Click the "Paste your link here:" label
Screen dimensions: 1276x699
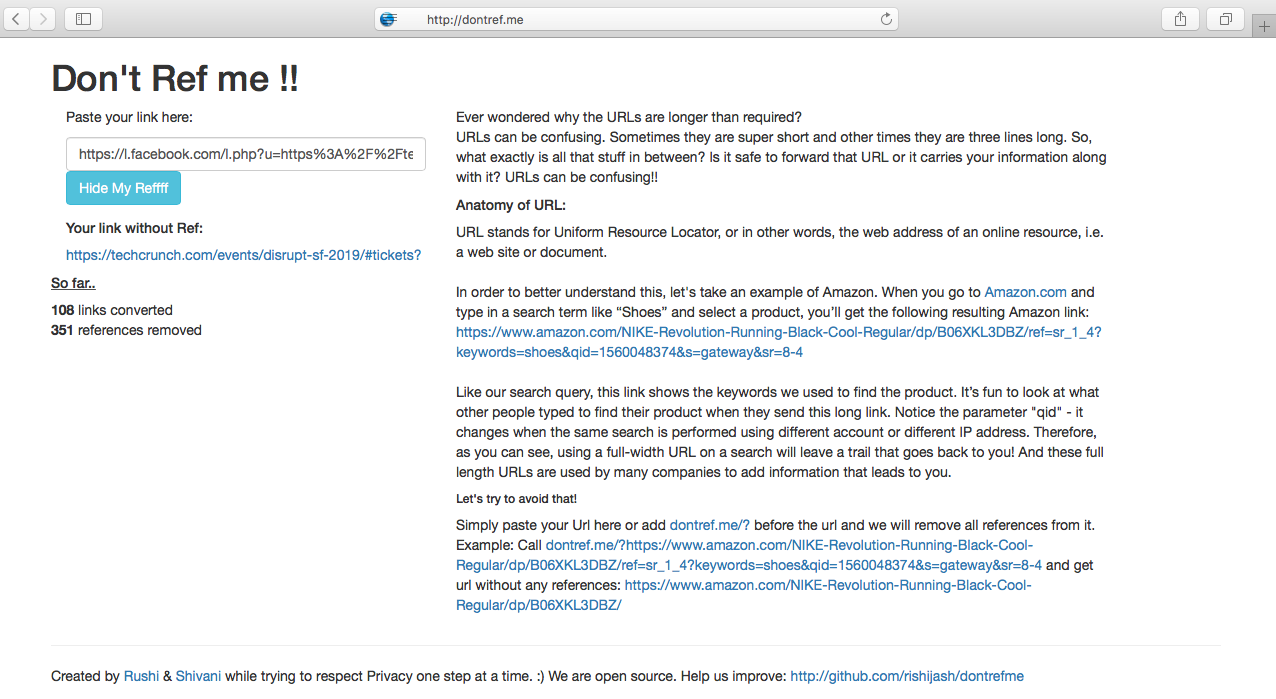pos(129,117)
